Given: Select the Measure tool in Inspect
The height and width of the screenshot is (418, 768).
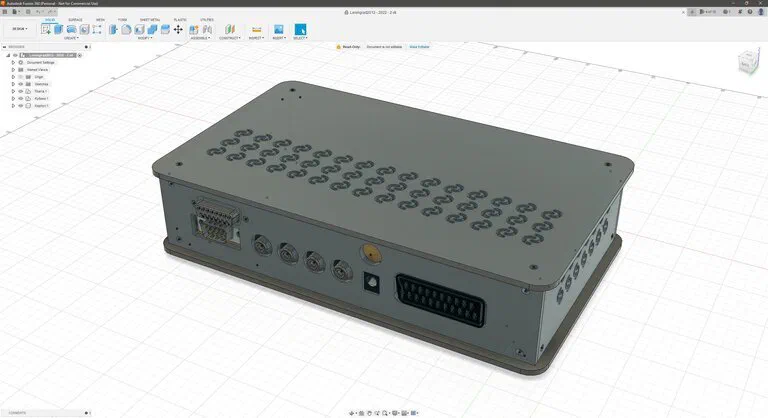Looking at the screenshot, I should click(x=256, y=30).
